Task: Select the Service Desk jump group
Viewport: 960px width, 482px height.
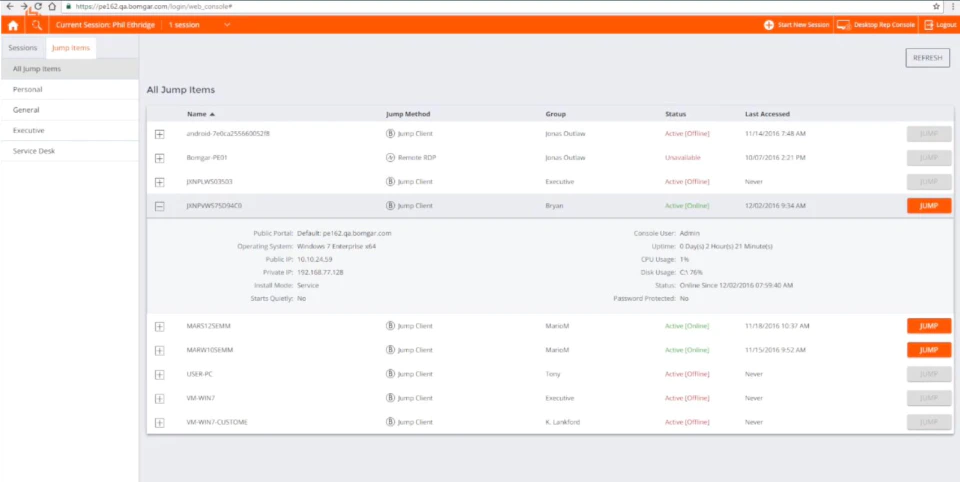Action: click(x=69, y=151)
